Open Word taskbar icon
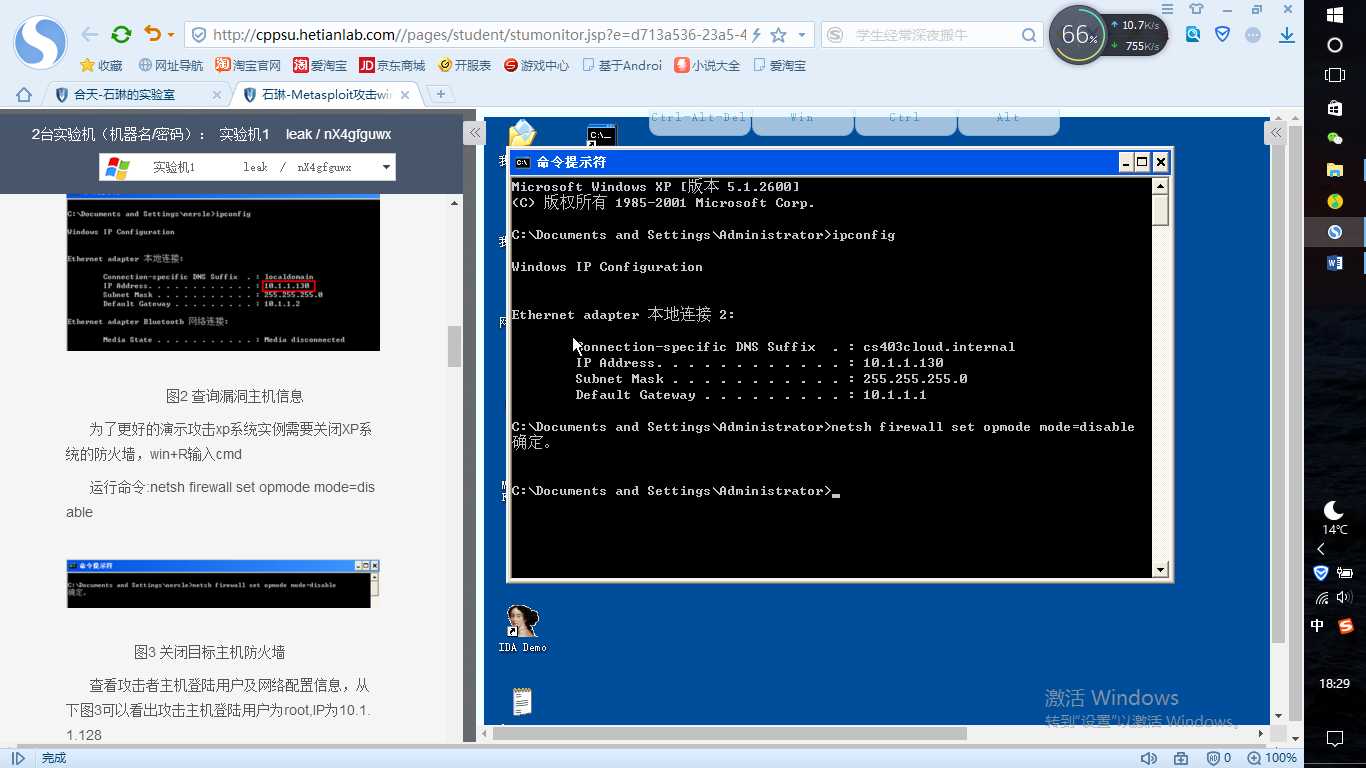The height and width of the screenshot is (768, 1366). [x=1335, y=263]
